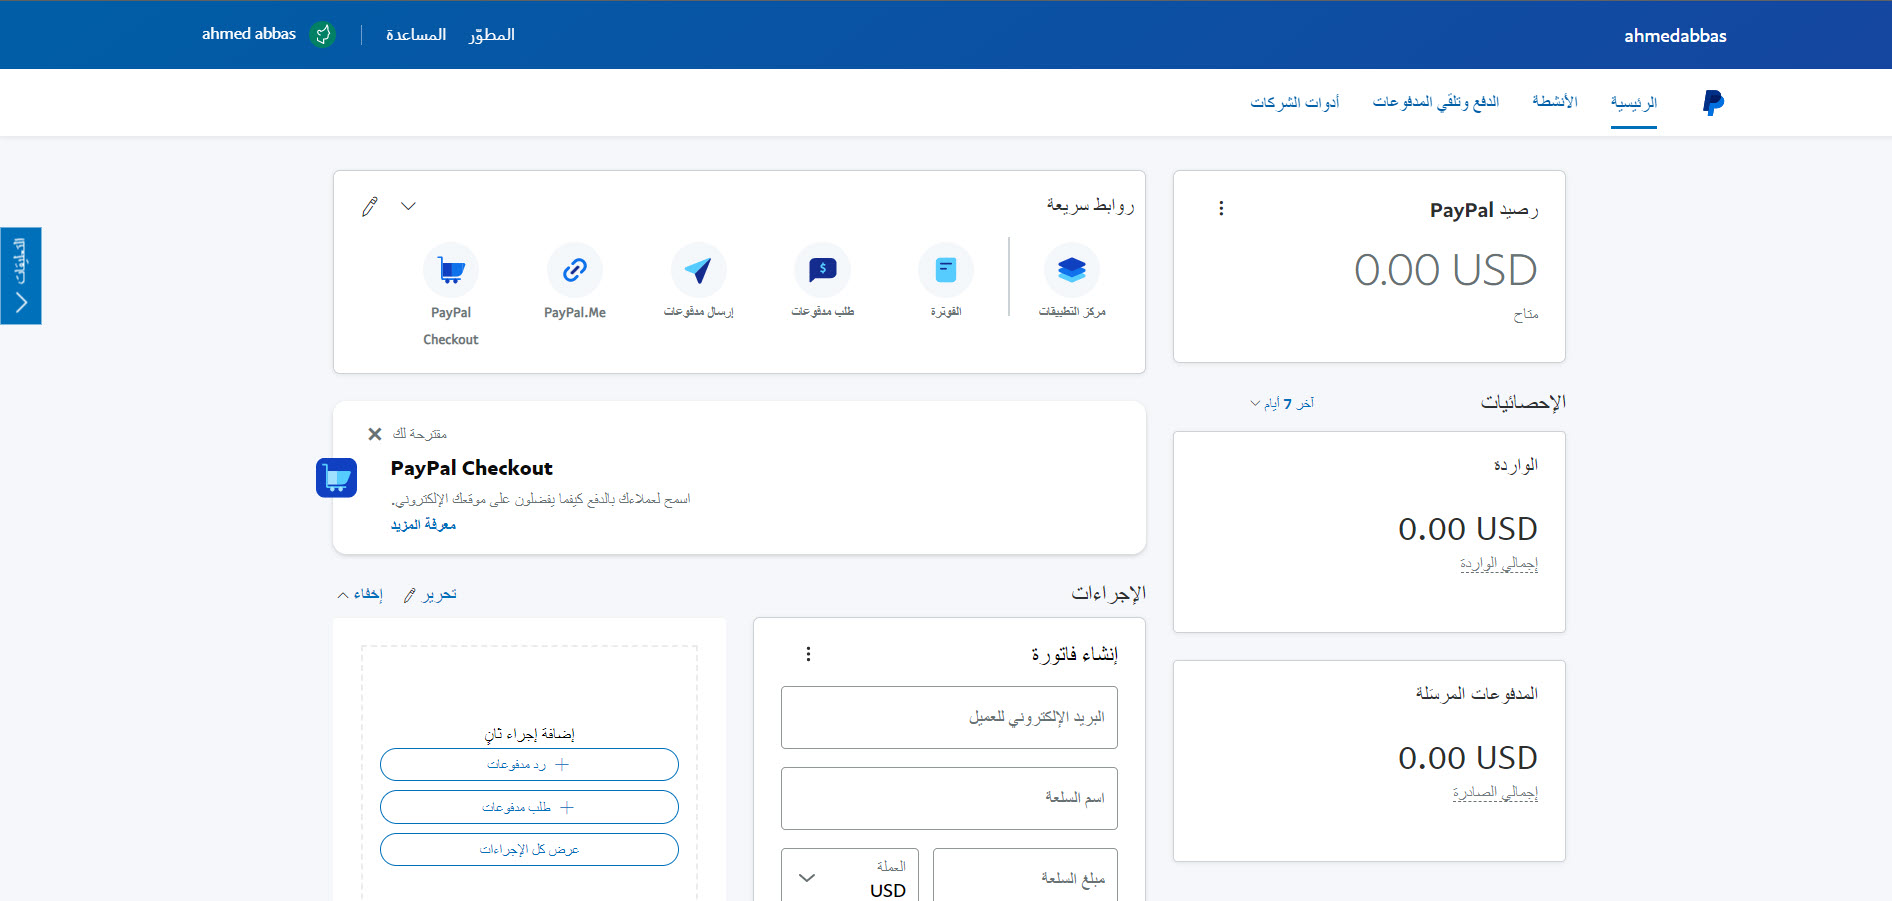The height and width of the screenshot is (901, 1892).
Task: Open the App Center (مركز التطبيقات) icon
Action: click(1072, 270)
